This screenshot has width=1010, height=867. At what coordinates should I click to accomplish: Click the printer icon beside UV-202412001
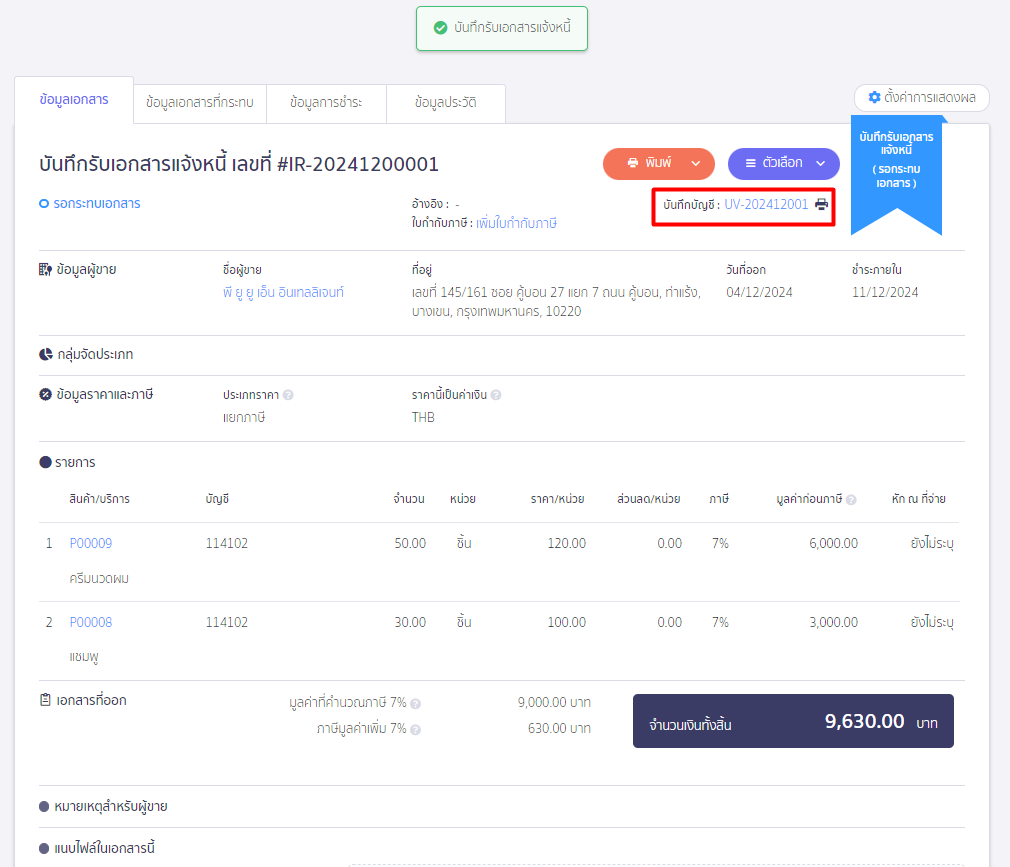pyautogui.click(x=821, y=206)
